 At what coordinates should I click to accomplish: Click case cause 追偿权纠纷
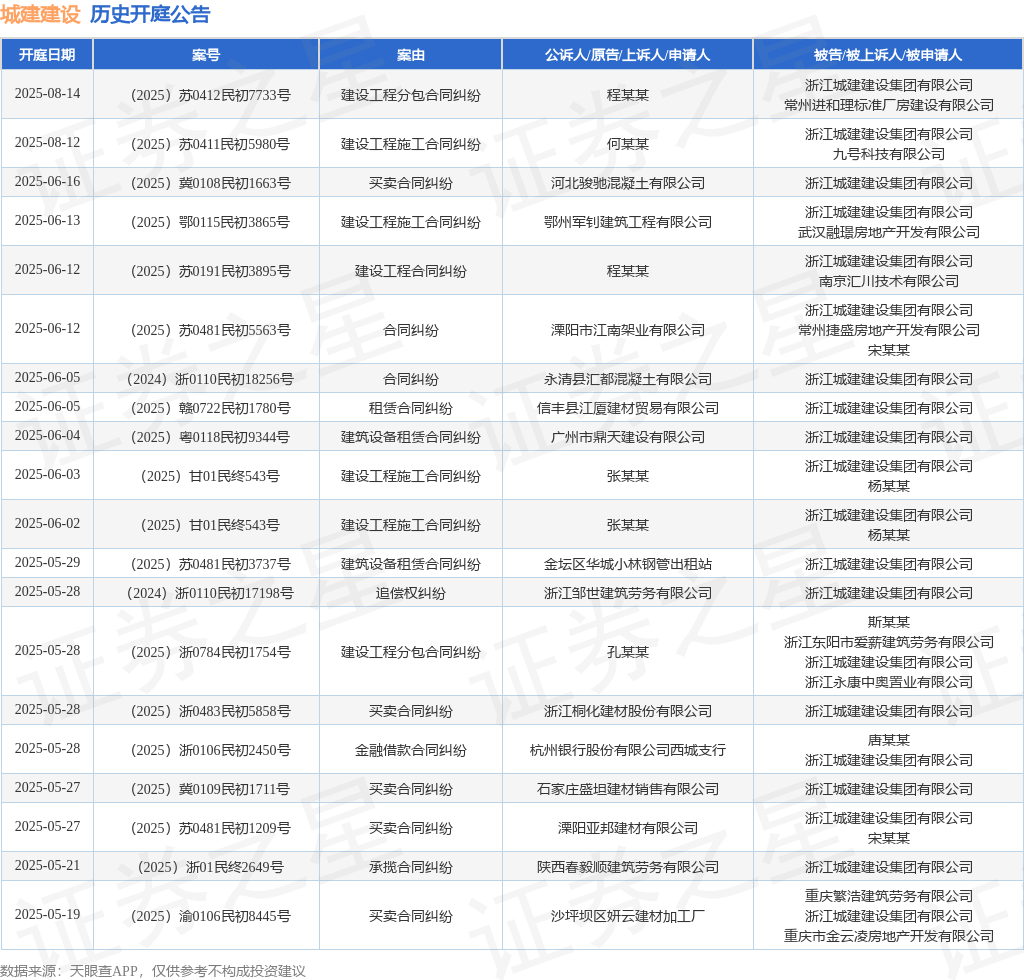point(411,593)
